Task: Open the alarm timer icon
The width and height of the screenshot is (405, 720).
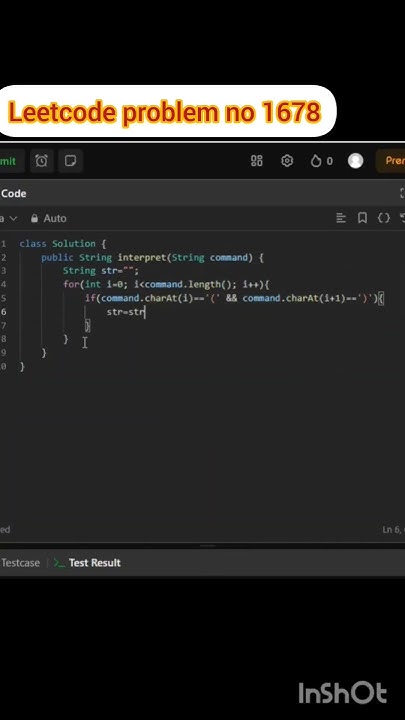Action: tap(41, 161)
